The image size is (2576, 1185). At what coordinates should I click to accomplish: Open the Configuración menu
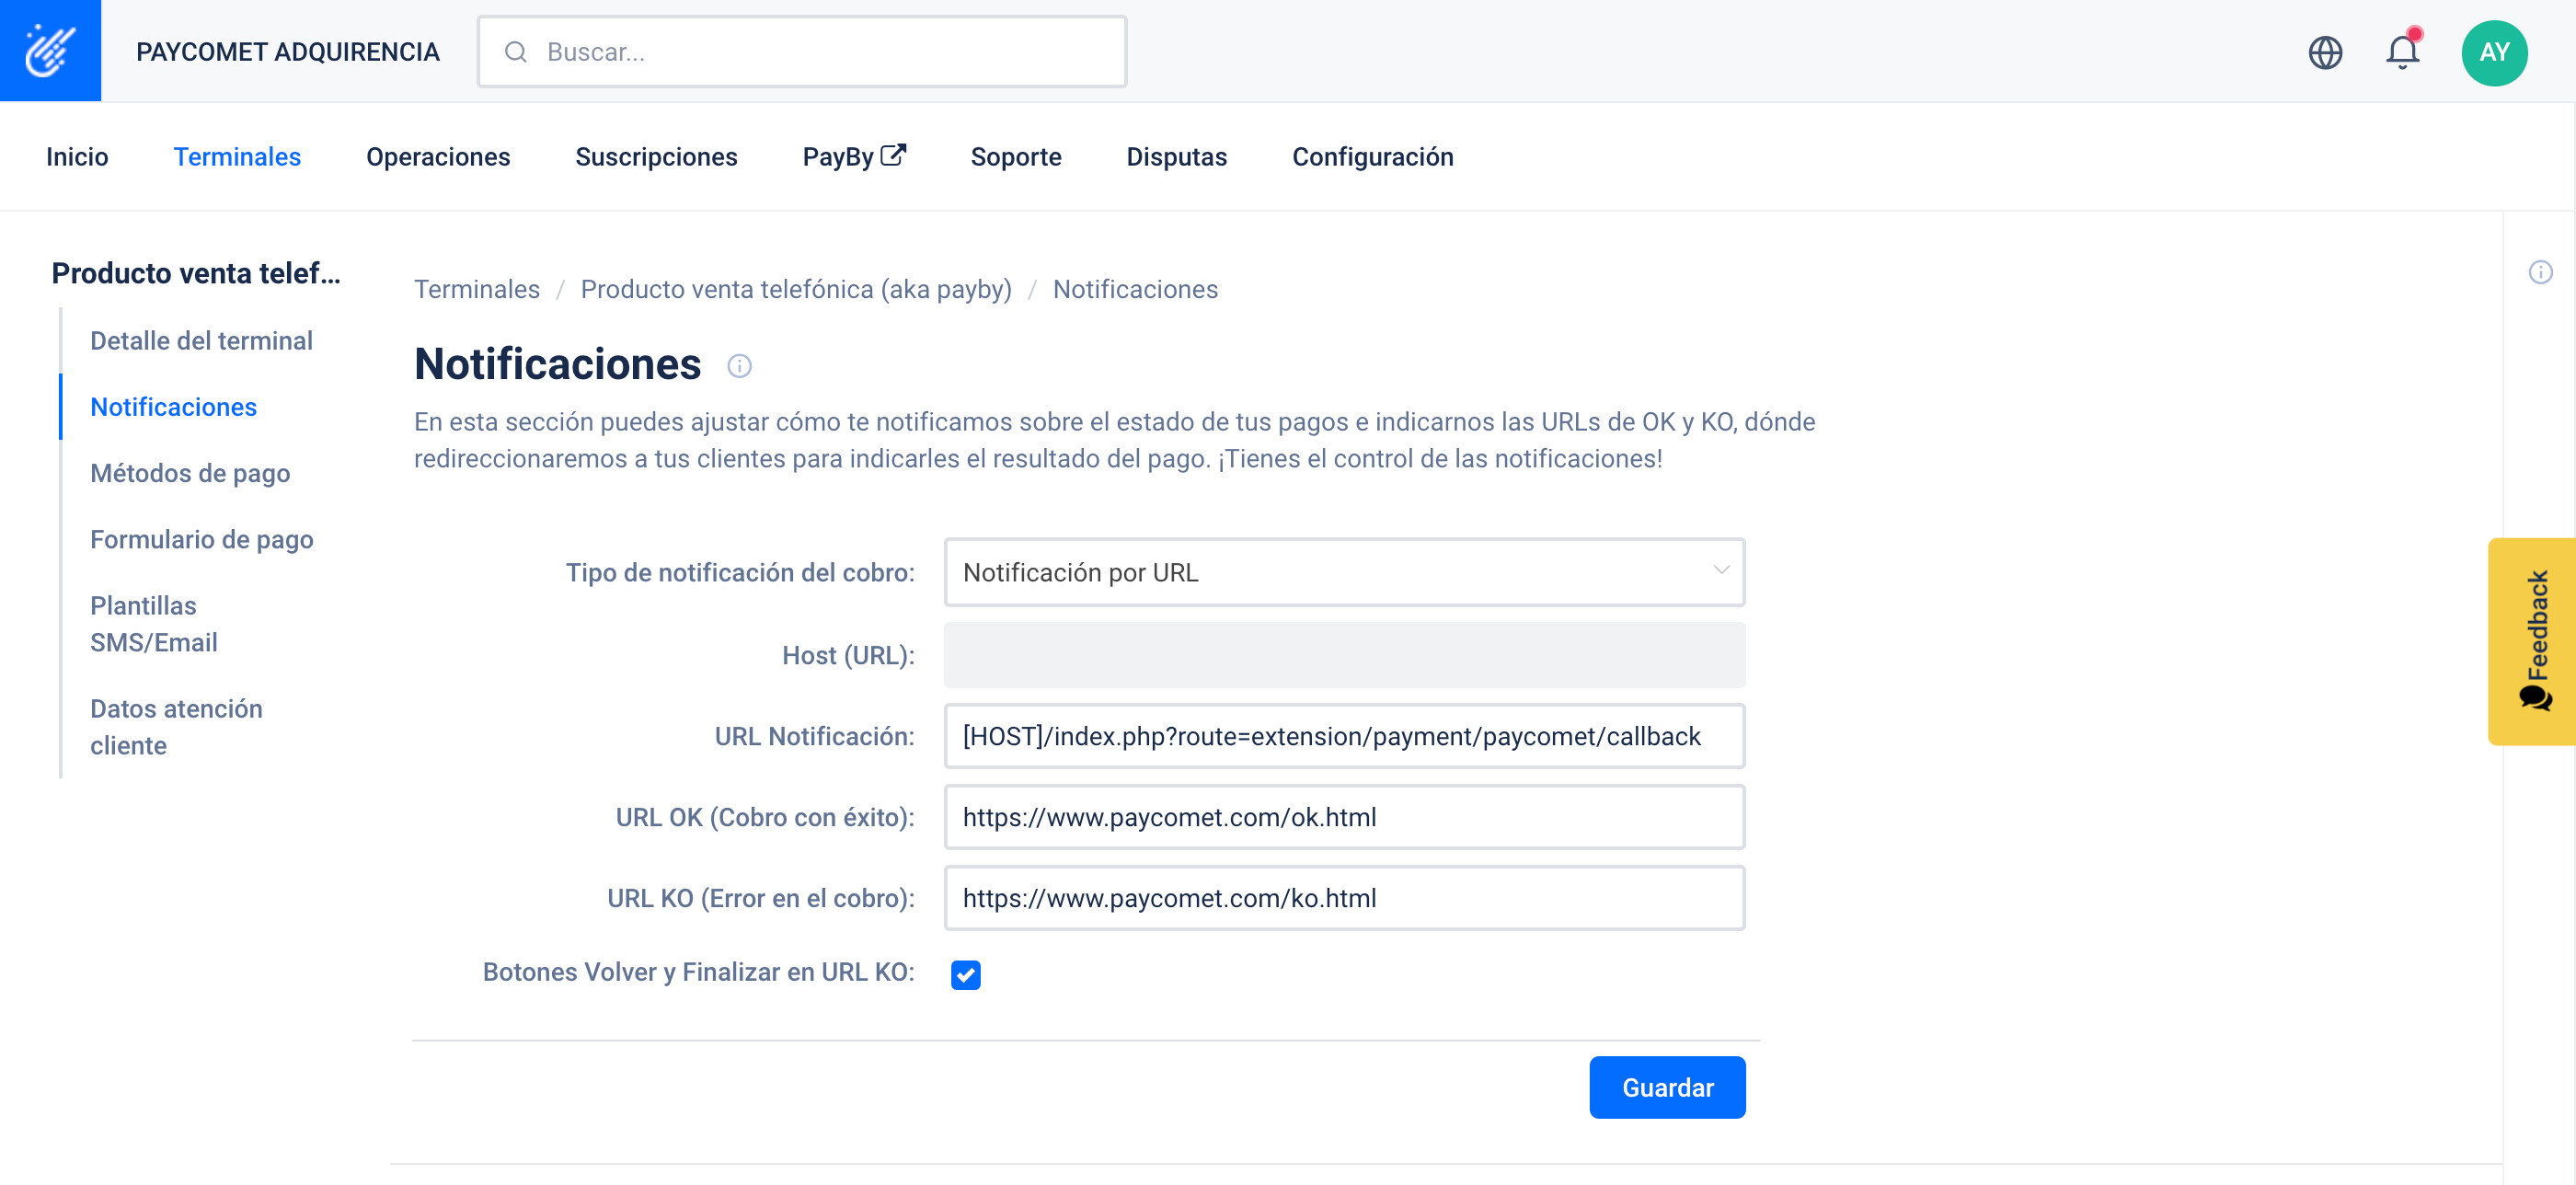tap(1372, 157)
